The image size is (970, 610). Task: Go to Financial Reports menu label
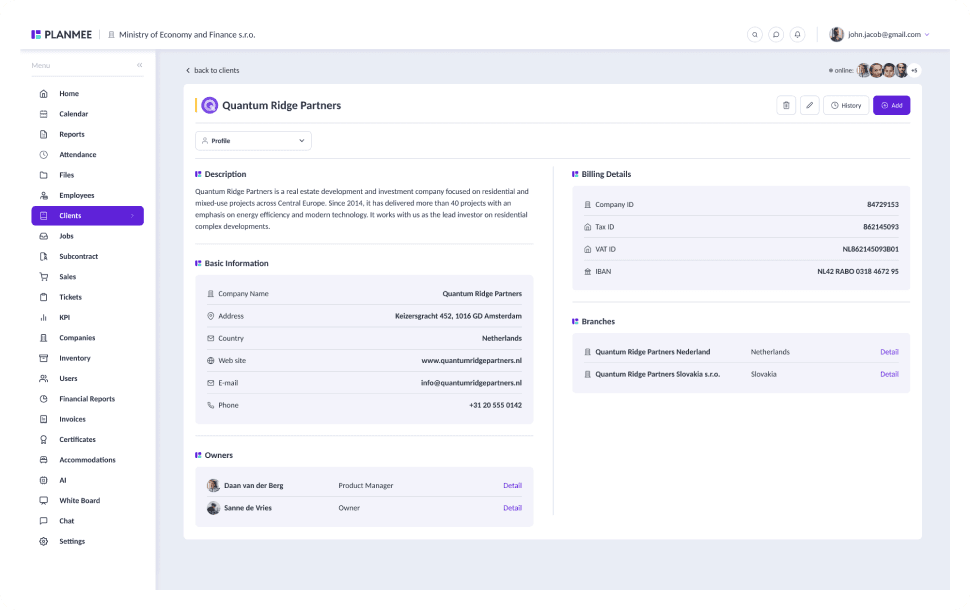pos(87,399)
